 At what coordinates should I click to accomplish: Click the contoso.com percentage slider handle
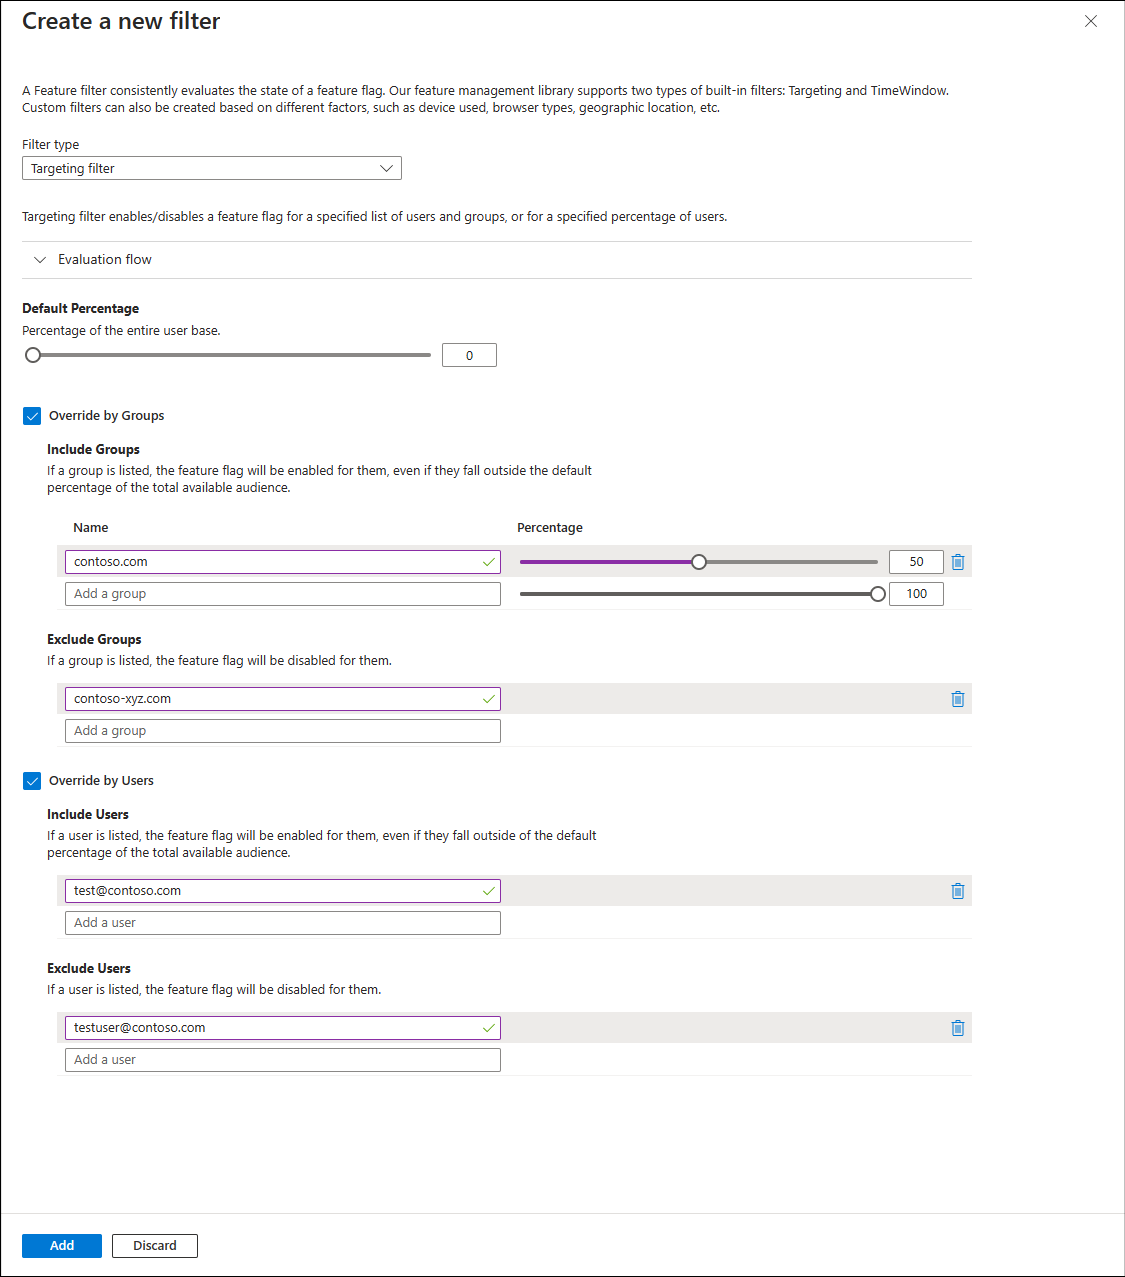pyautogui.click(x=699, y=562)
